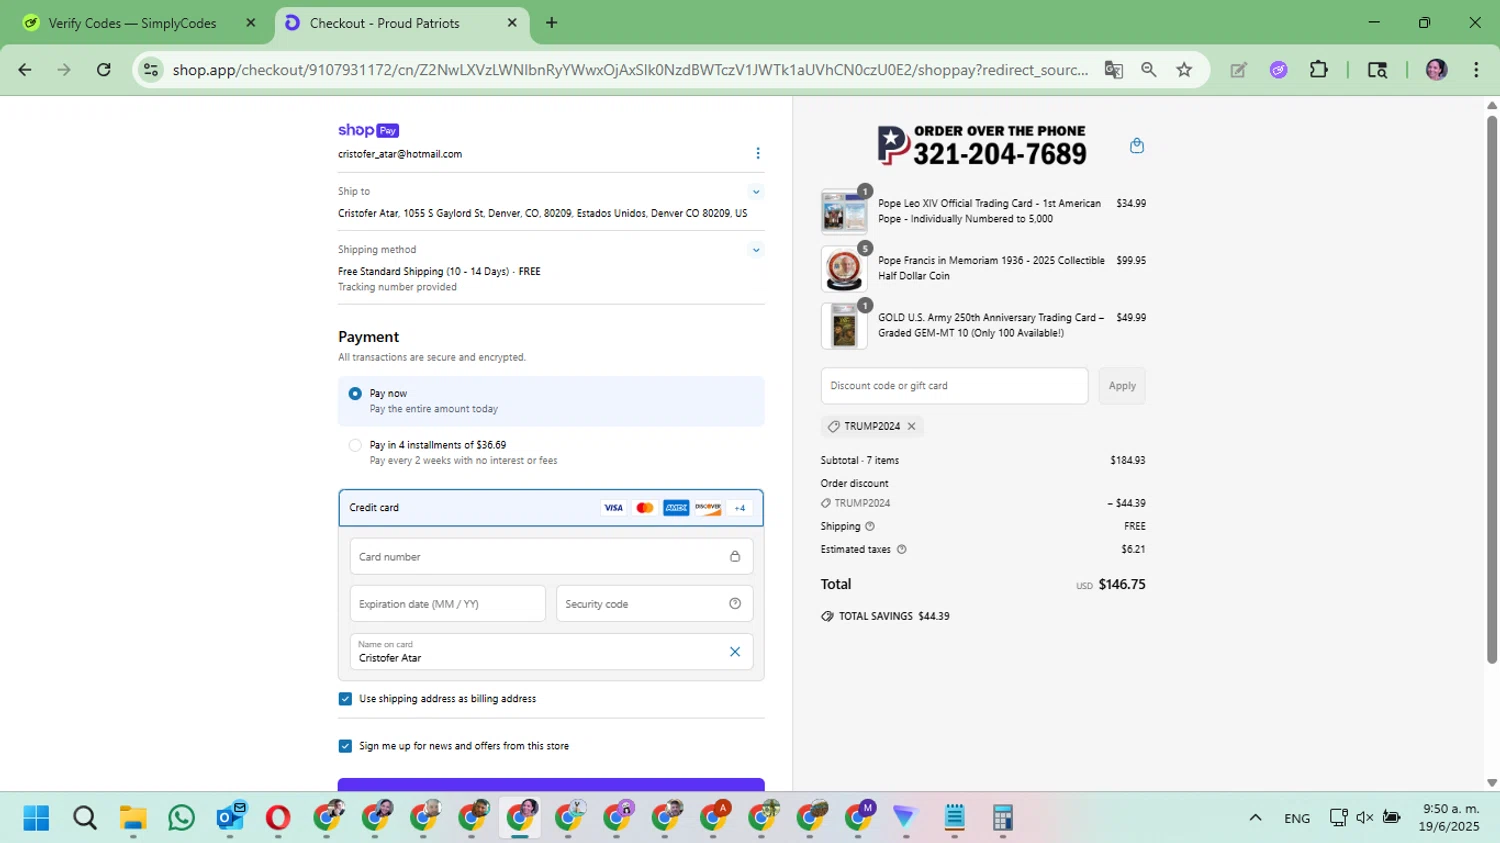Image resolution: width=1500 pixels, height=843 pixels.
Task: Open Chrome's three-dot menu
Action: coord(1476,70)
